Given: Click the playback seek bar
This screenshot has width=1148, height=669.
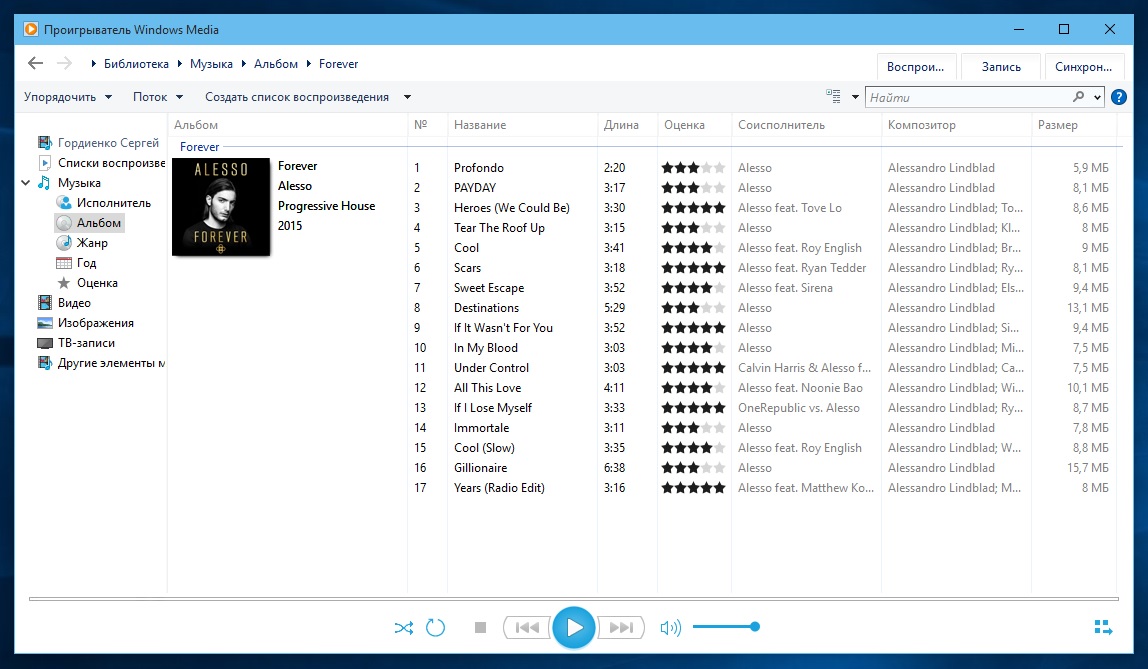Looking at the screenshot, I should [573, 599].
